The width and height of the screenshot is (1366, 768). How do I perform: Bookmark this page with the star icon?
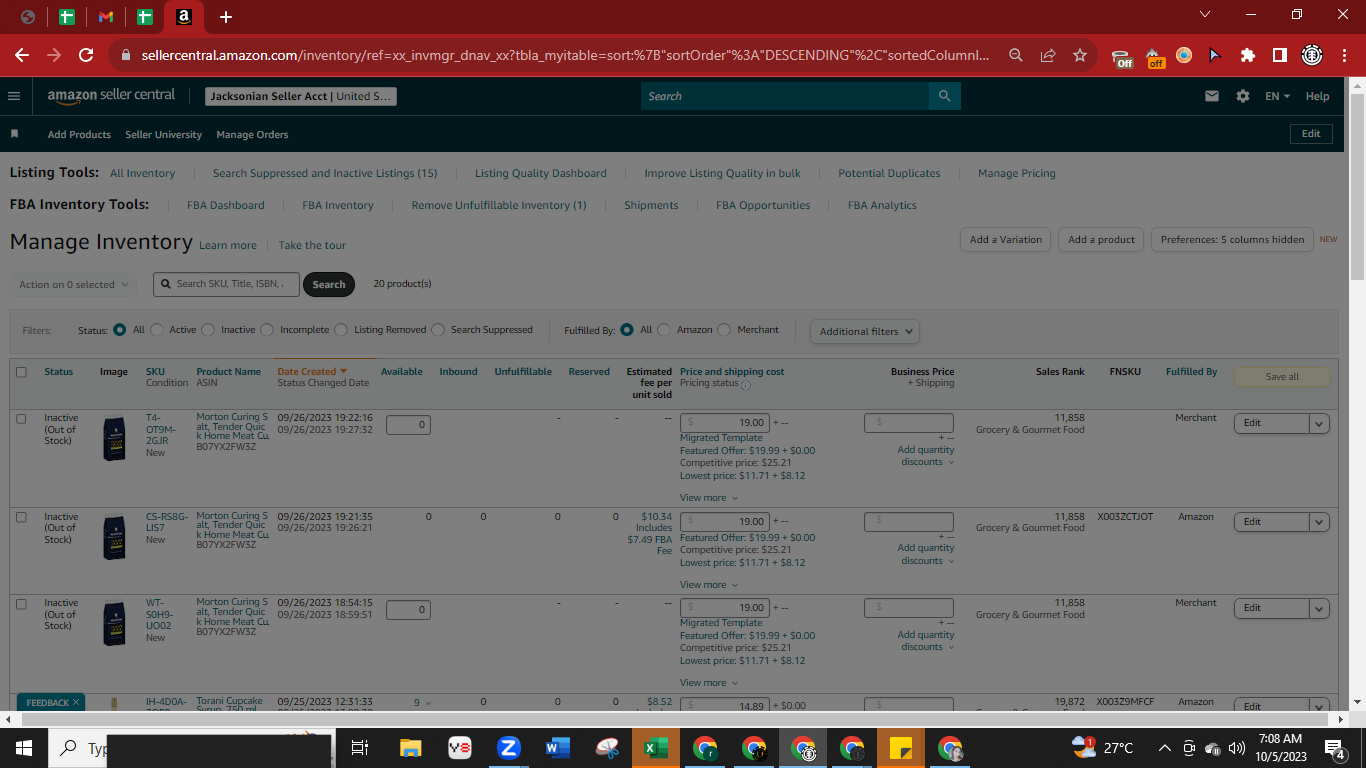point(1080,55)
